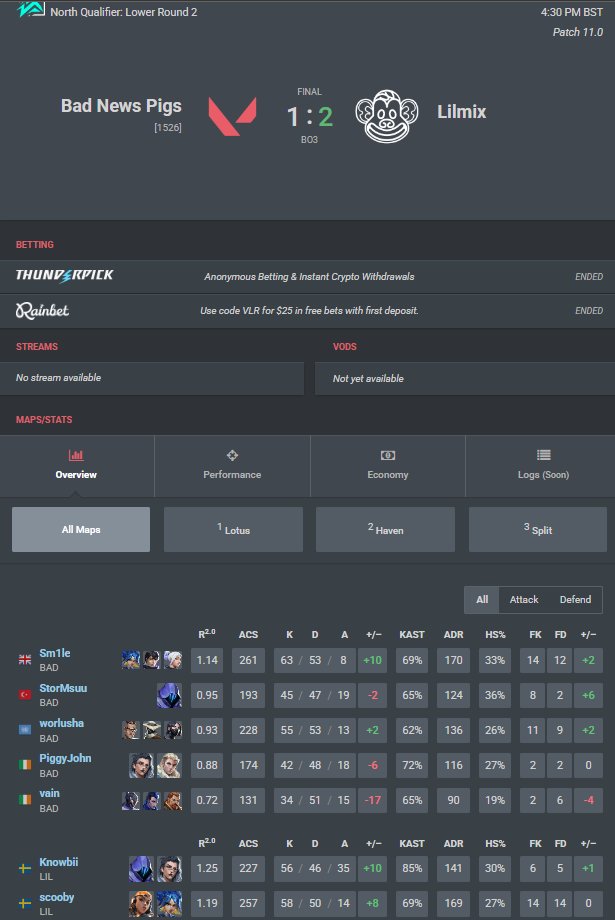The width and height of the screenshot is (615, 920).
Task: Show All sides stats
Action: [482, 600]
